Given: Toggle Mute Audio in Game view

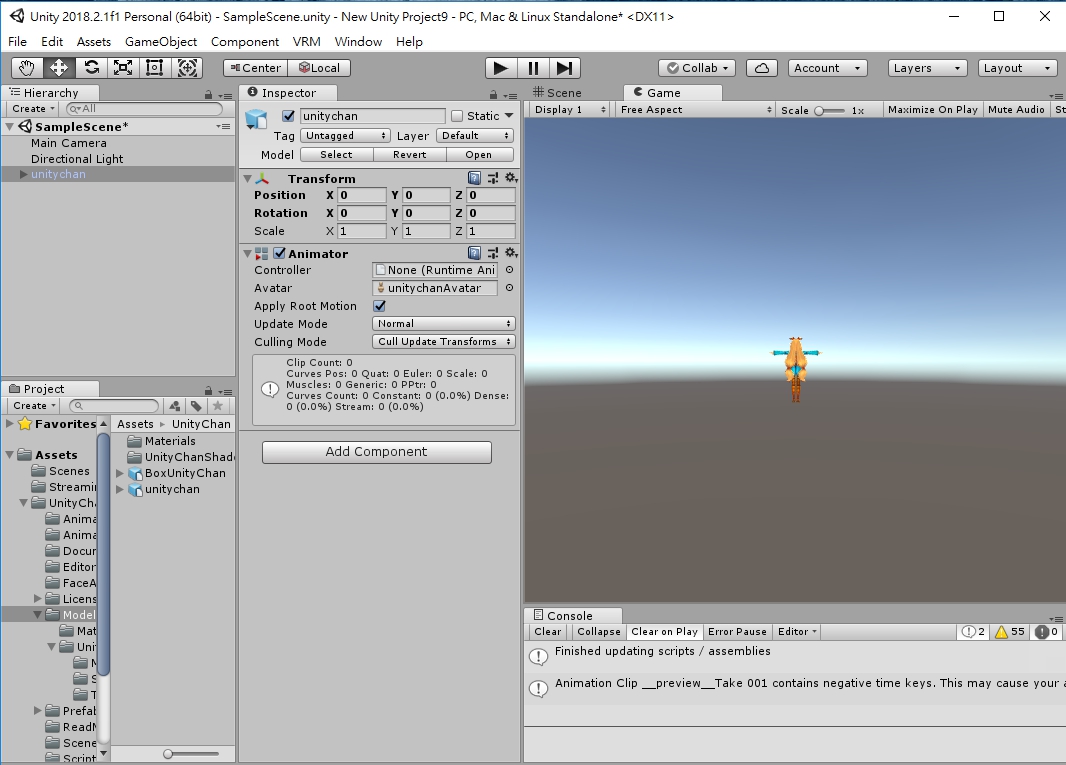Looking at the screenshot, I should tap(1016, 109).
